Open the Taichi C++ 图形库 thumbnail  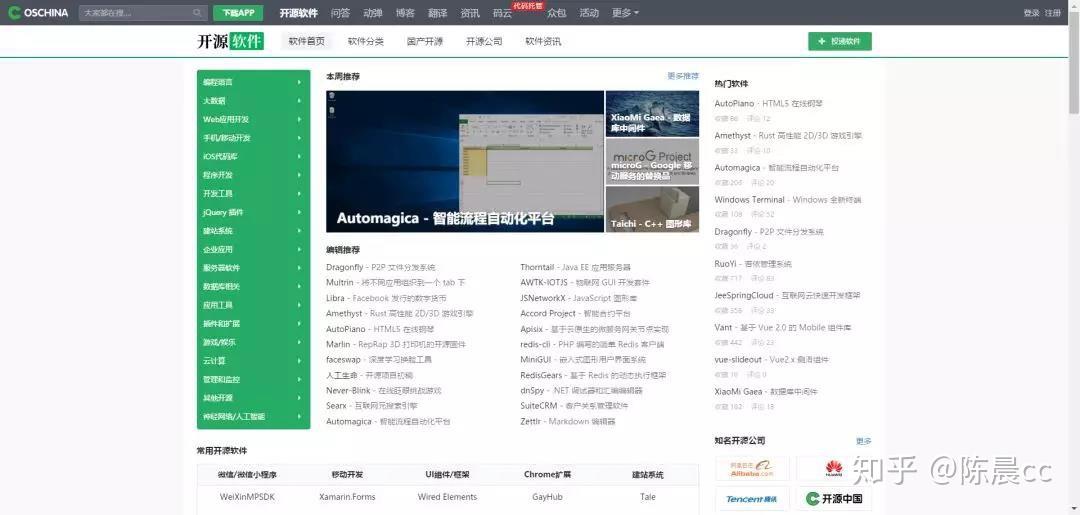[x=652, y=209]
